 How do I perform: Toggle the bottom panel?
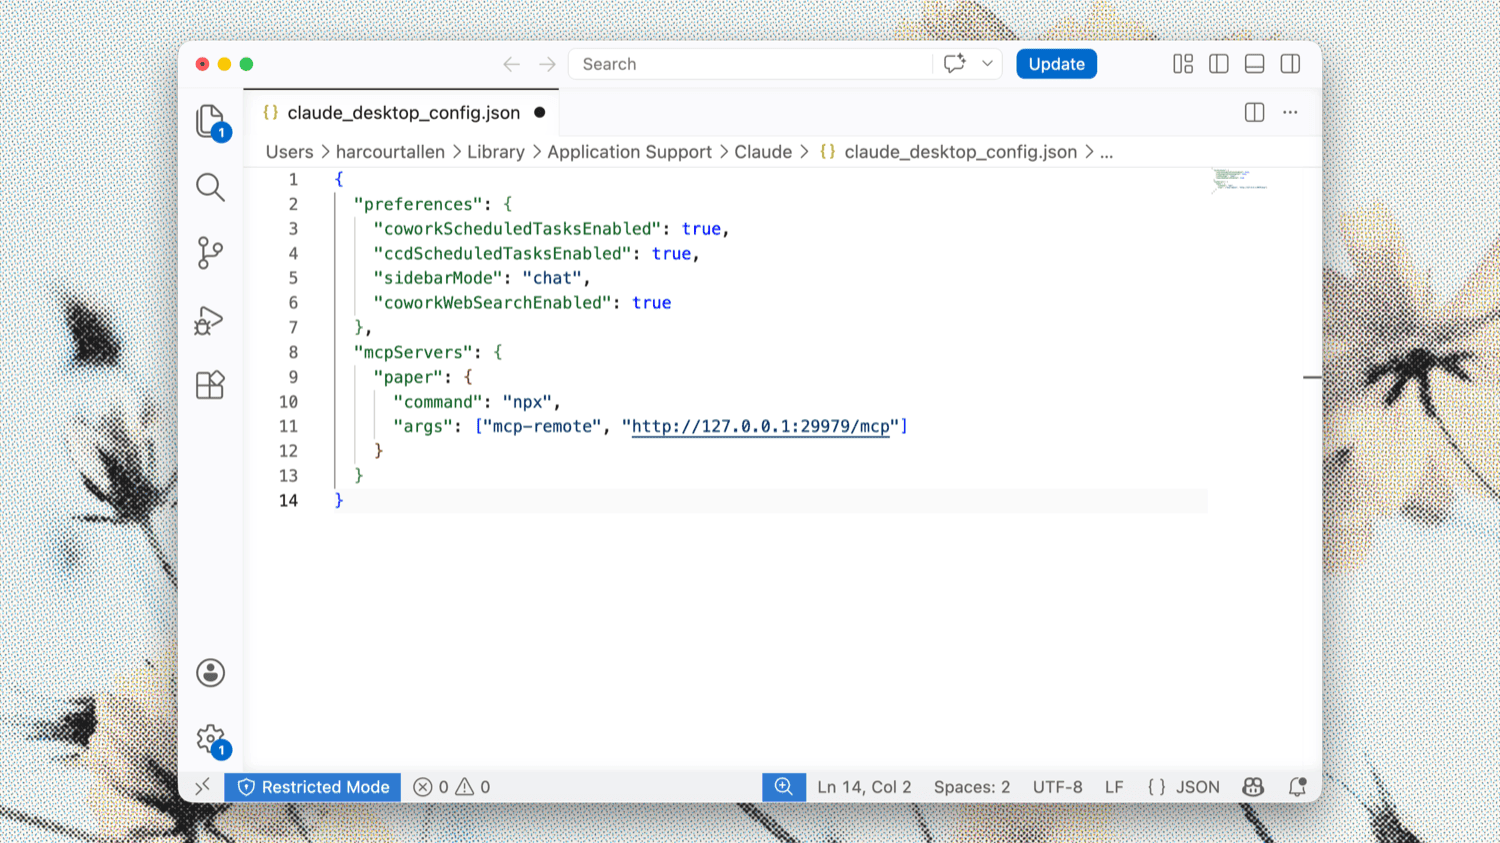click(x=1255, y=64)
